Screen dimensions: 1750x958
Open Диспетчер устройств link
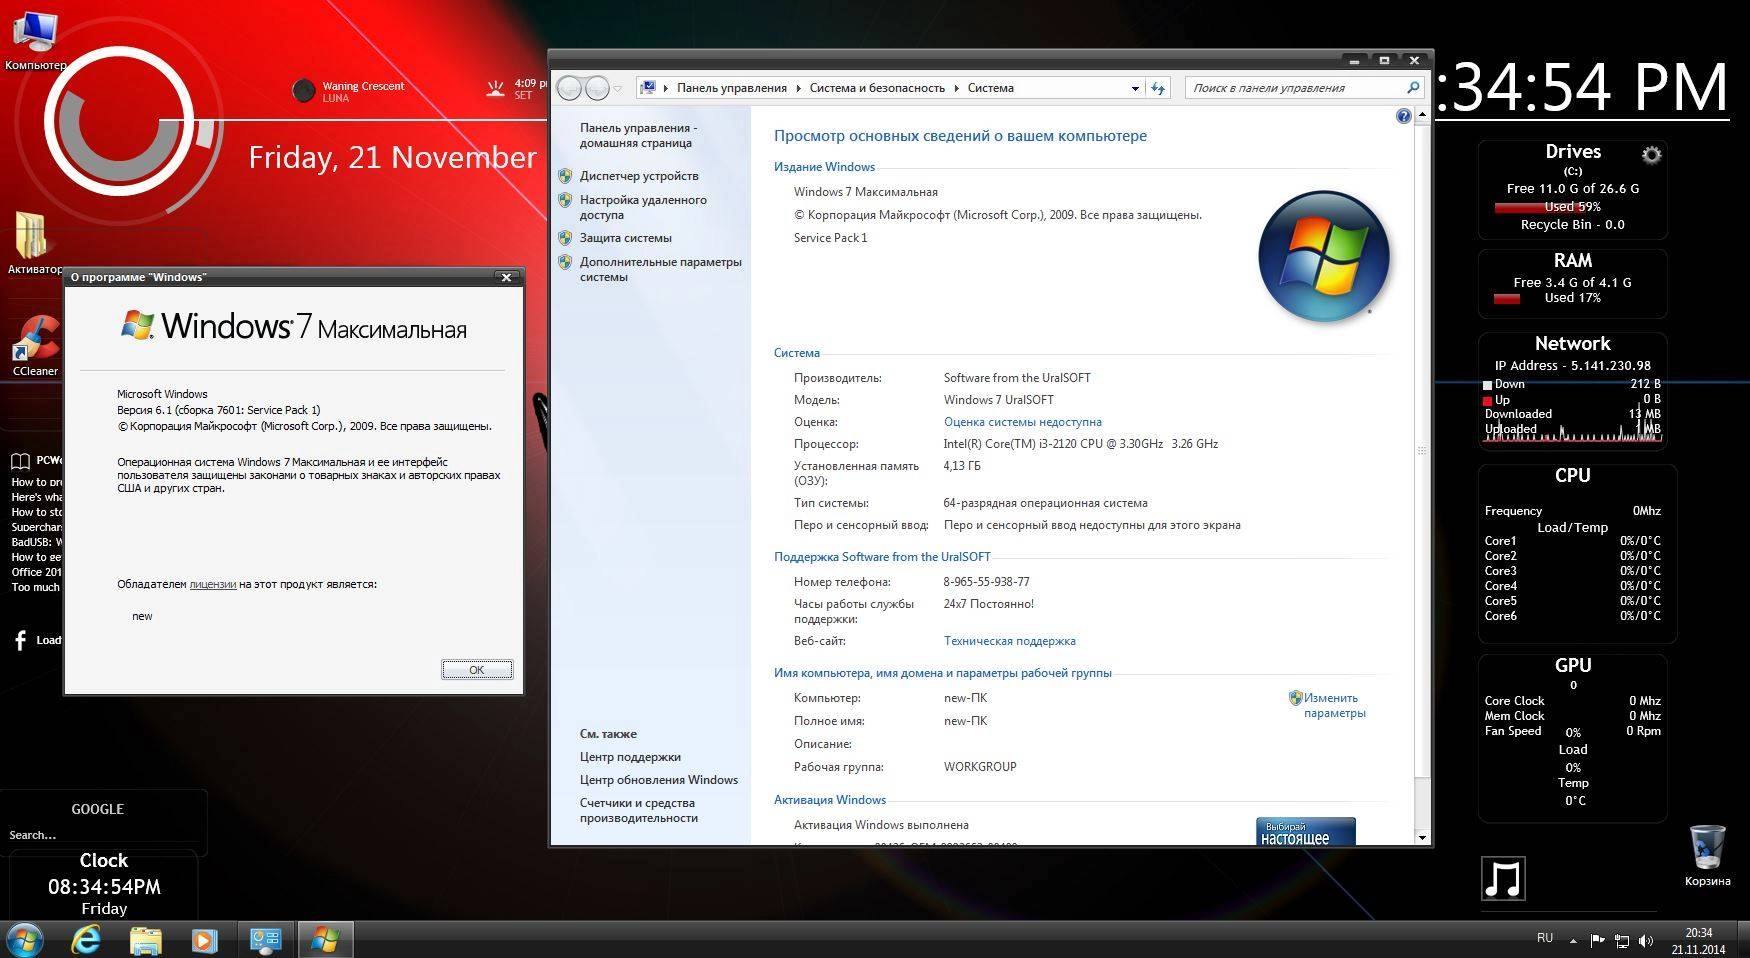click(x=639, y=176)
